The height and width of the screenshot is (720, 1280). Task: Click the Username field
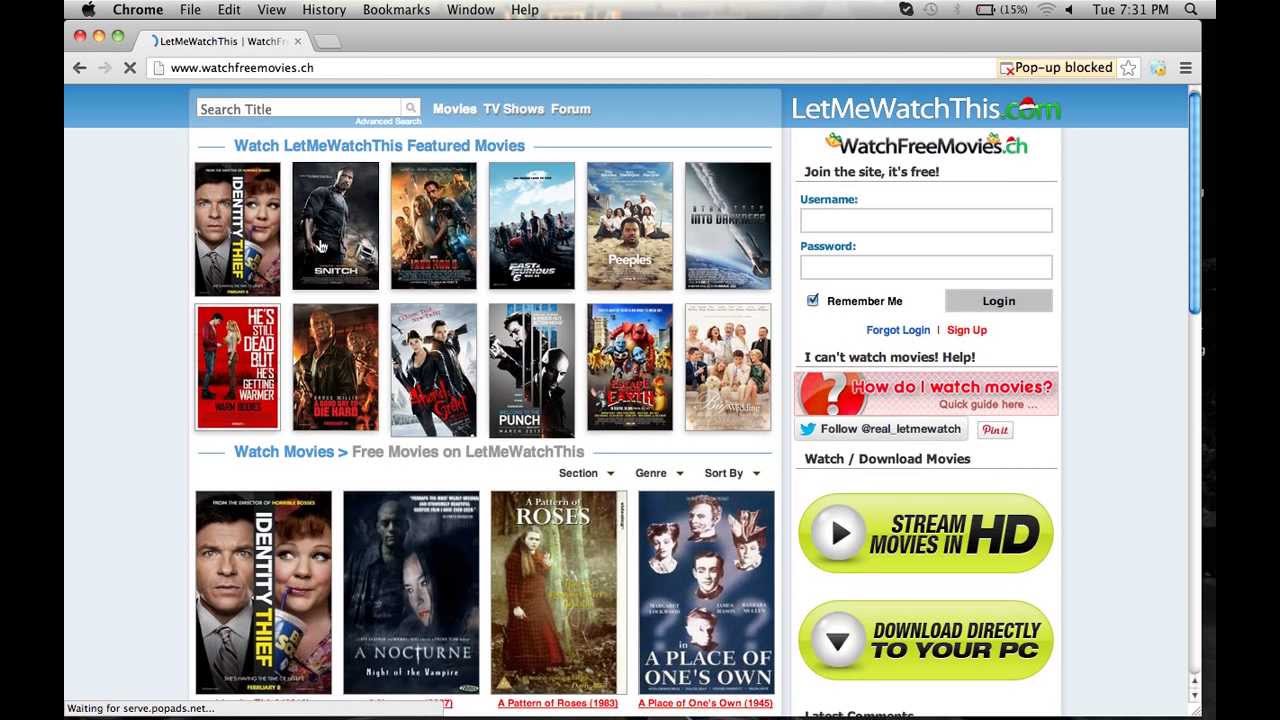tap(926, 220)
